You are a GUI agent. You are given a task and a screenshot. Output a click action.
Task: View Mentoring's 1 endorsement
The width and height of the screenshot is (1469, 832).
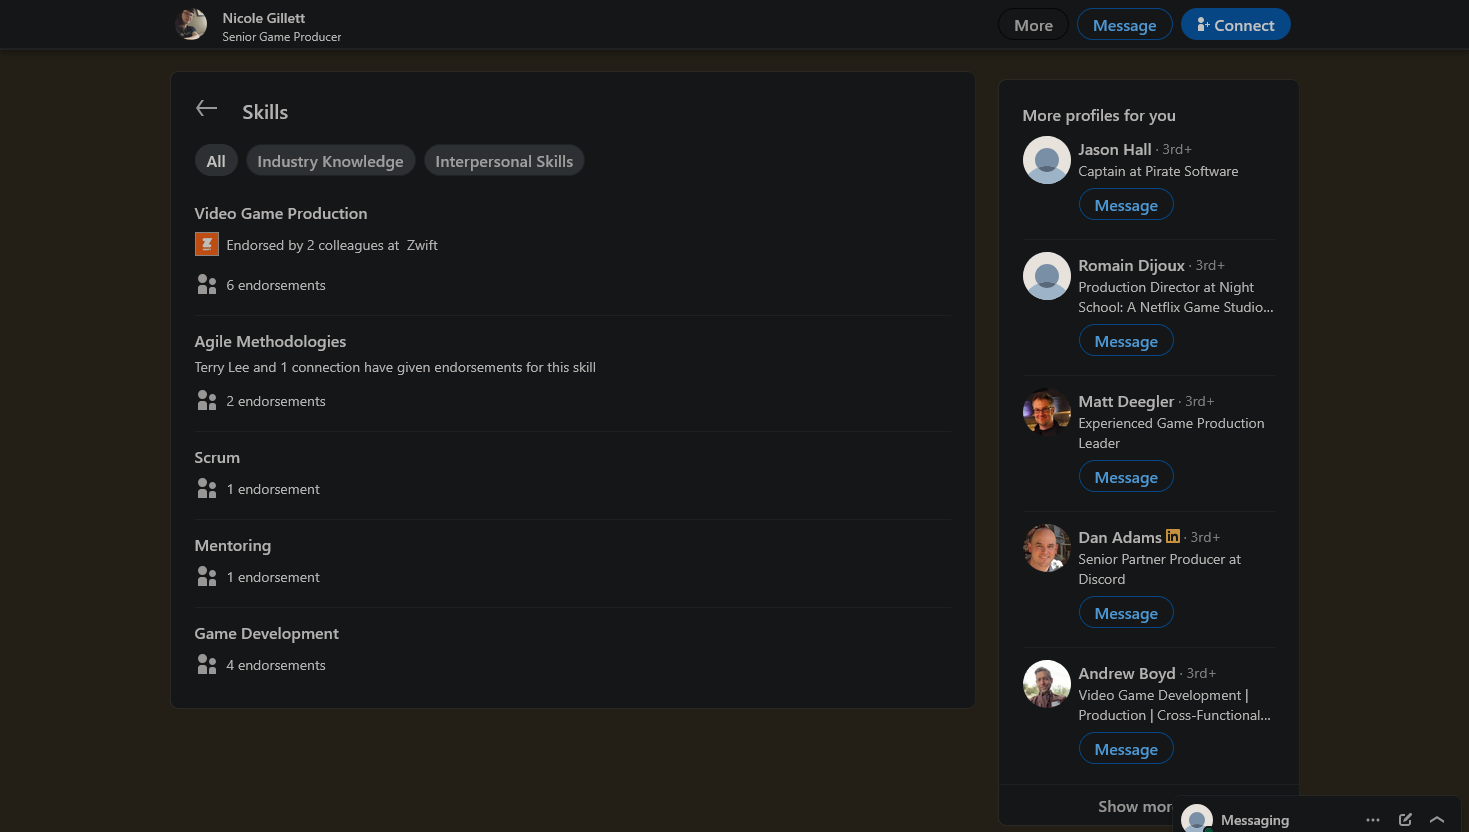click(273, 577)
